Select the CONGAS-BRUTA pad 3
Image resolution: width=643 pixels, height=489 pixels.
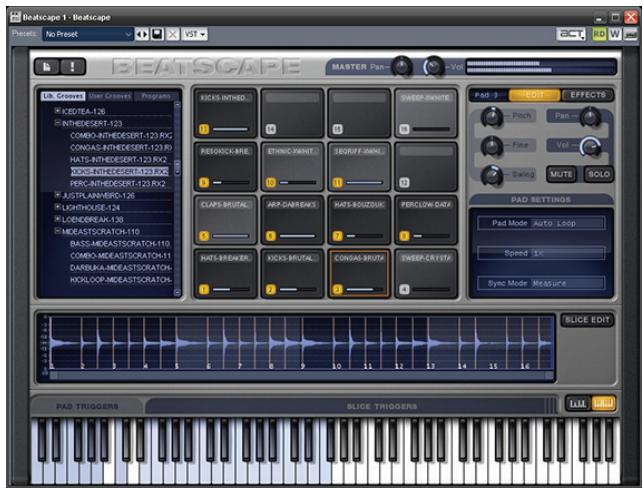click(359, 273)
